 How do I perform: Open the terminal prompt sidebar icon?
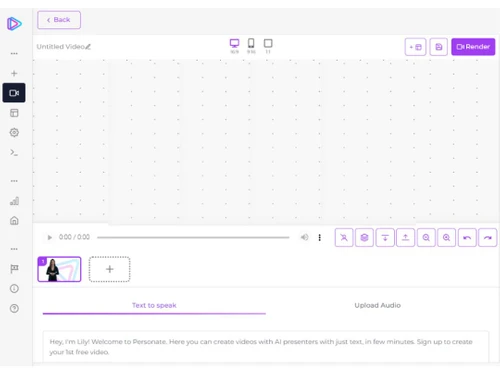click(14, 153)
